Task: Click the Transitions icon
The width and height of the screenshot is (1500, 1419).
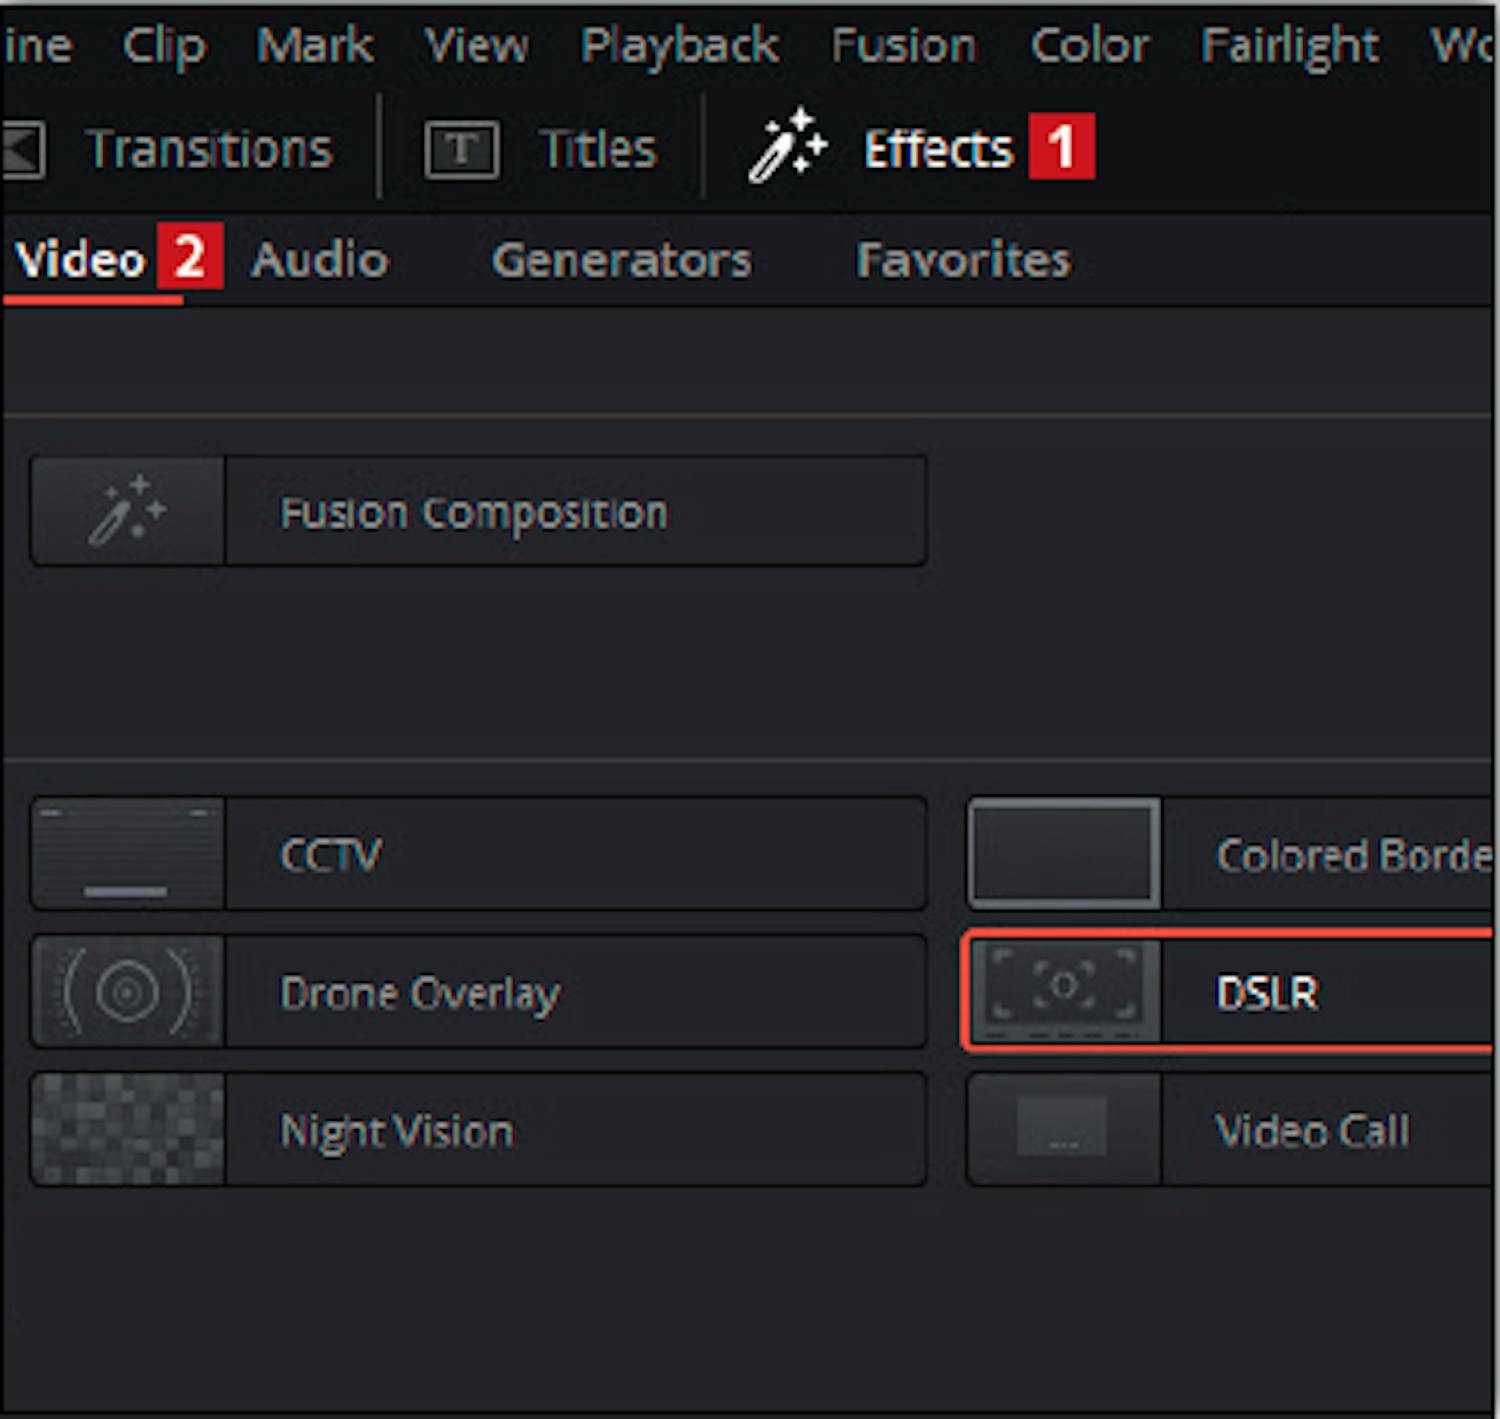Action: 22,150
